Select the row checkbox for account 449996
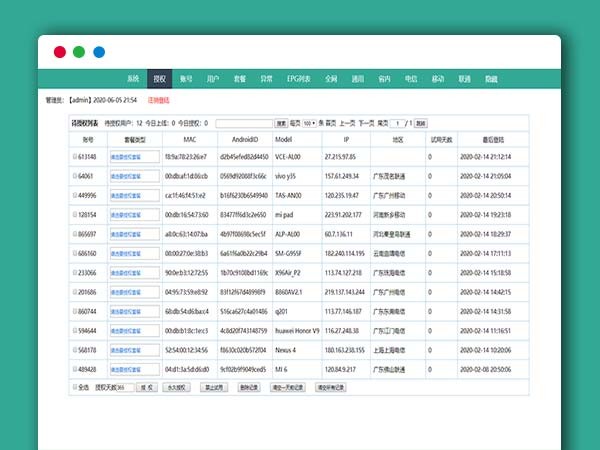This screenshot has width=600, height=450. [x=74, y=195]
